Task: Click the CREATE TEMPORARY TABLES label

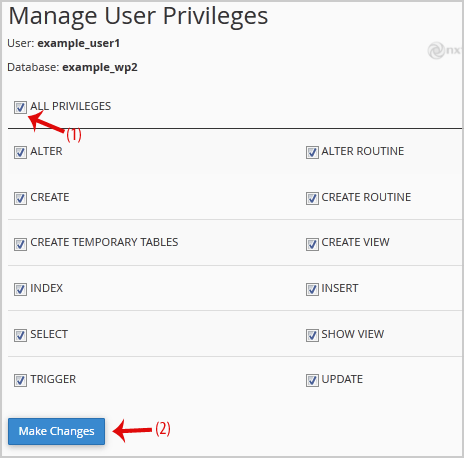Action: pos(104,242)
